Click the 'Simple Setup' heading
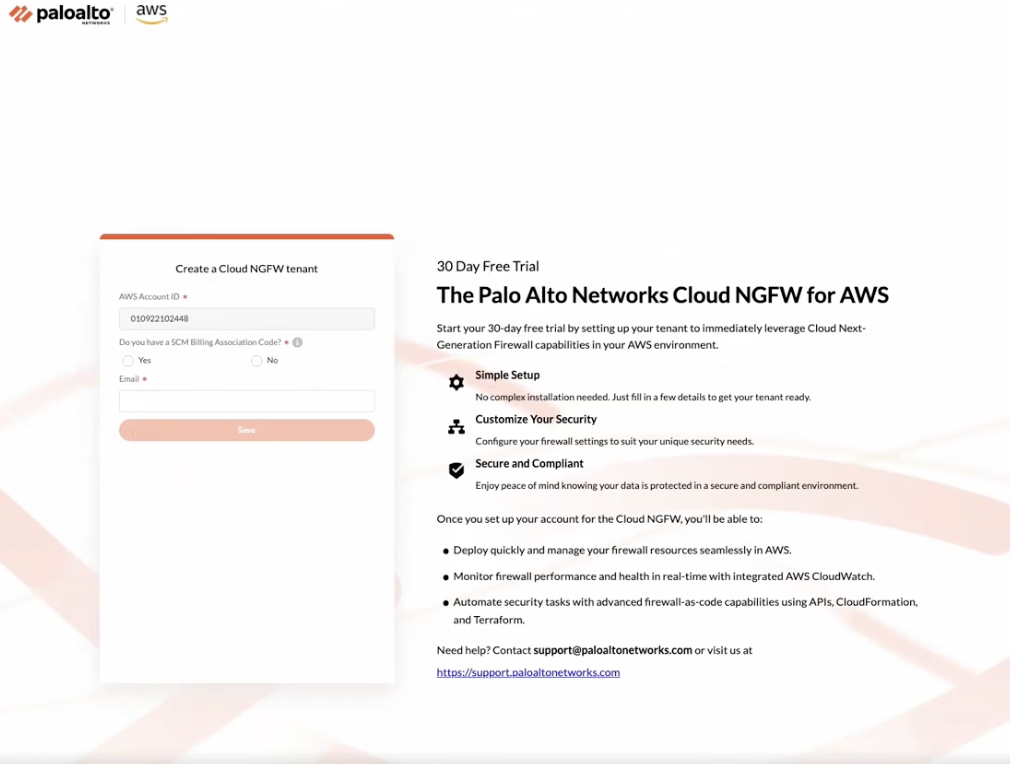The height and width of the screenshot is (764, 1010). click(508, 375)
